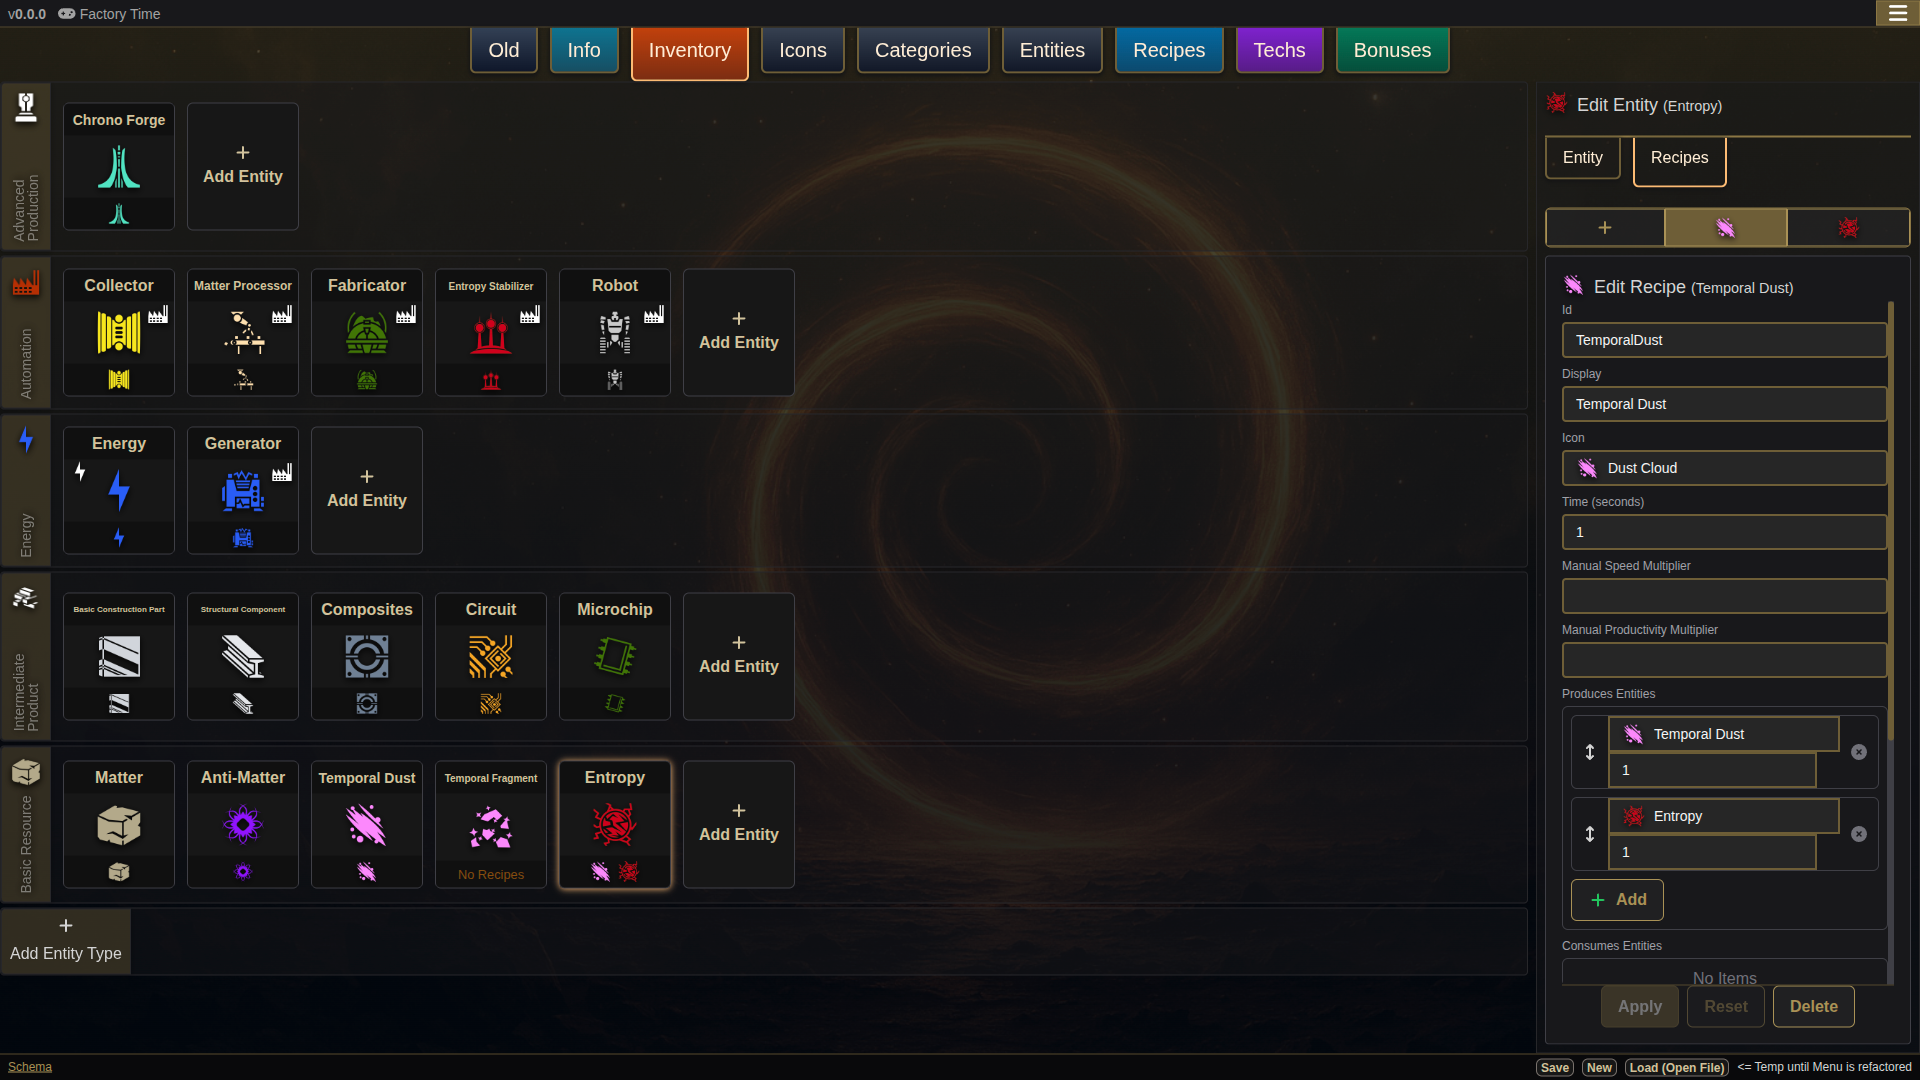Image resolution: width=1920 pixels, height=1080 pixels.
Task: Remove Entropy from produced entities
Action: coord(1859,834)
